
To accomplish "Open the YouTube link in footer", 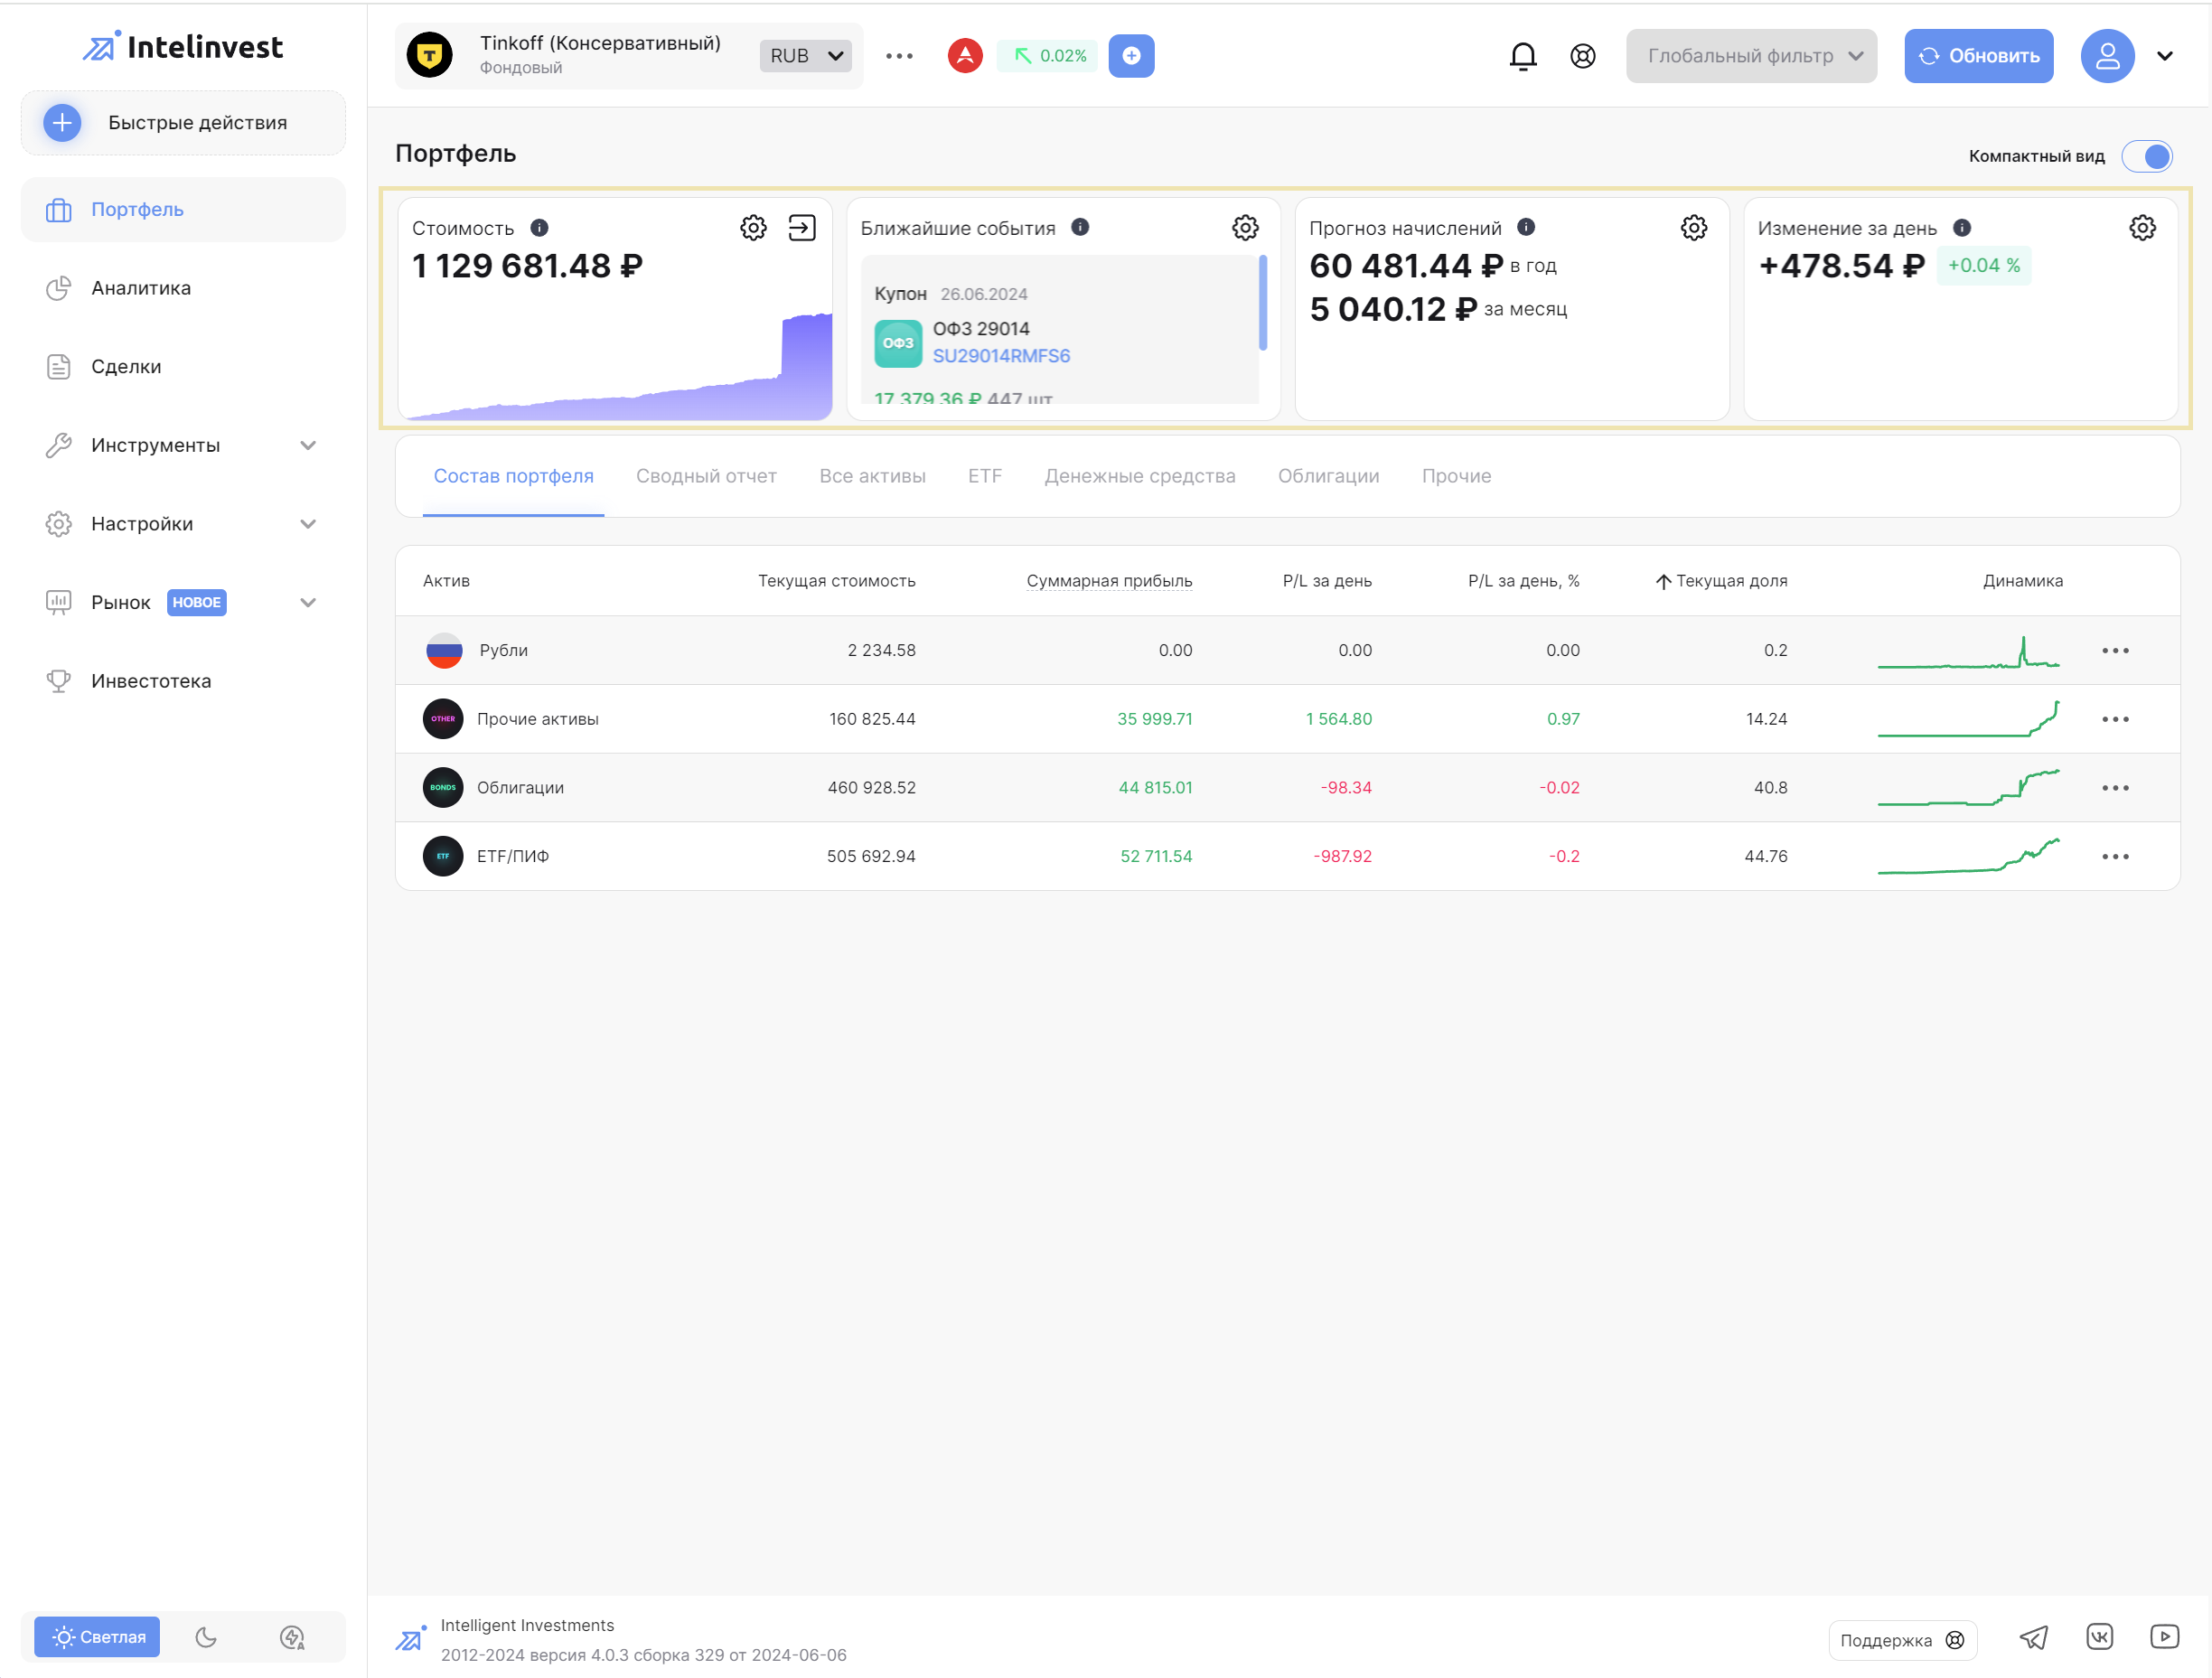I will point(2164,1637).
